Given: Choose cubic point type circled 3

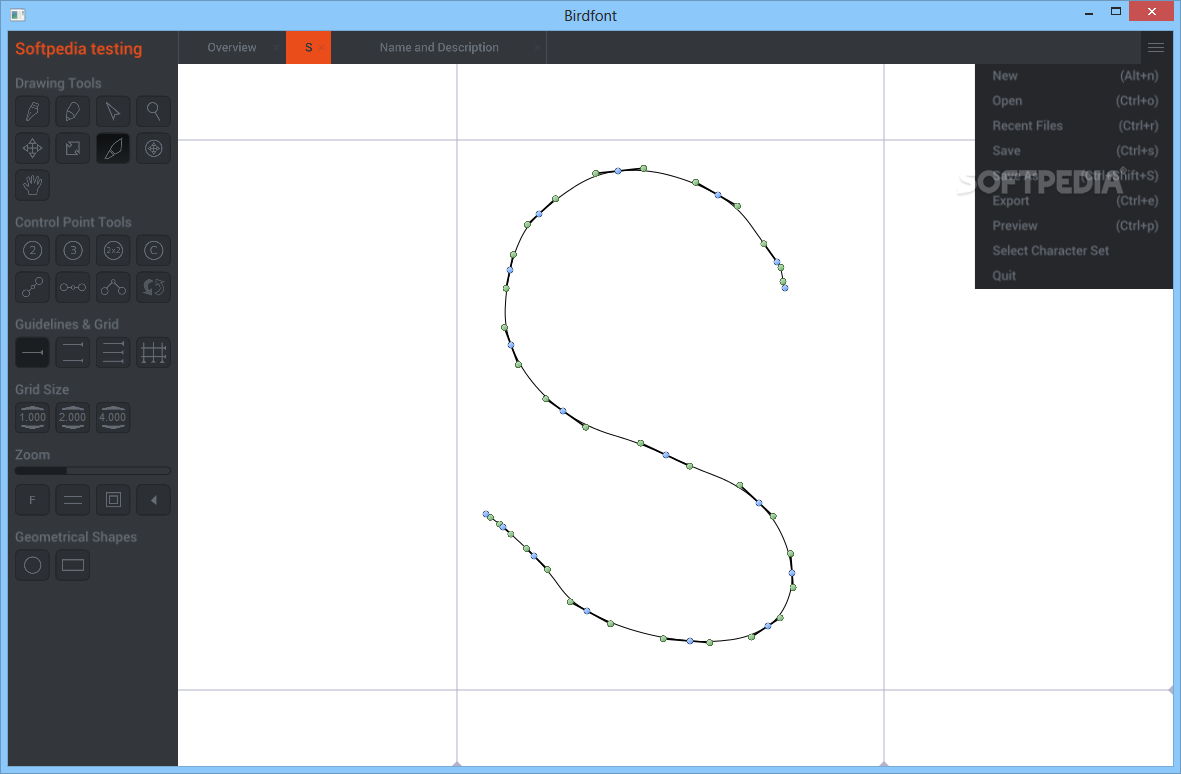Looking at the screenshot, I should click(x=73, y=251).
